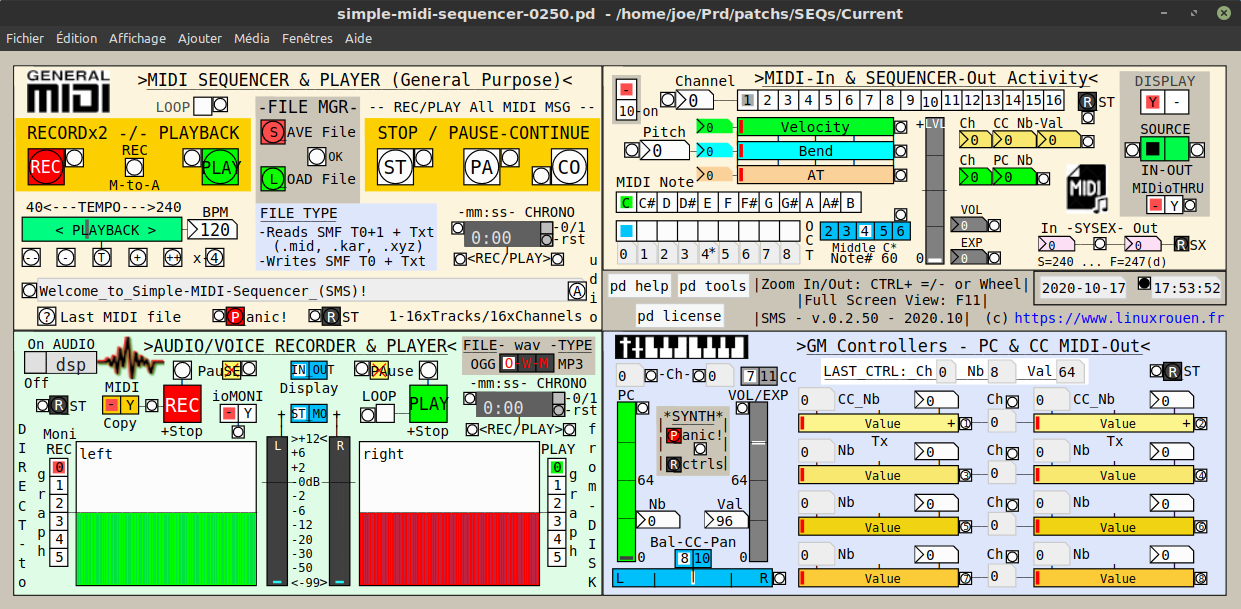Click green L Load File button

(x=272, y=179)
